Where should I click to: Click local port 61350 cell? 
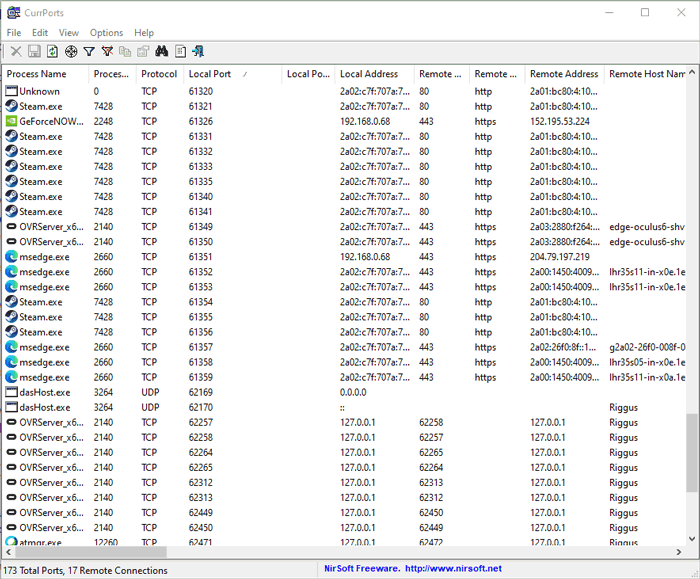pyautogui.click(x=200, y=242)
